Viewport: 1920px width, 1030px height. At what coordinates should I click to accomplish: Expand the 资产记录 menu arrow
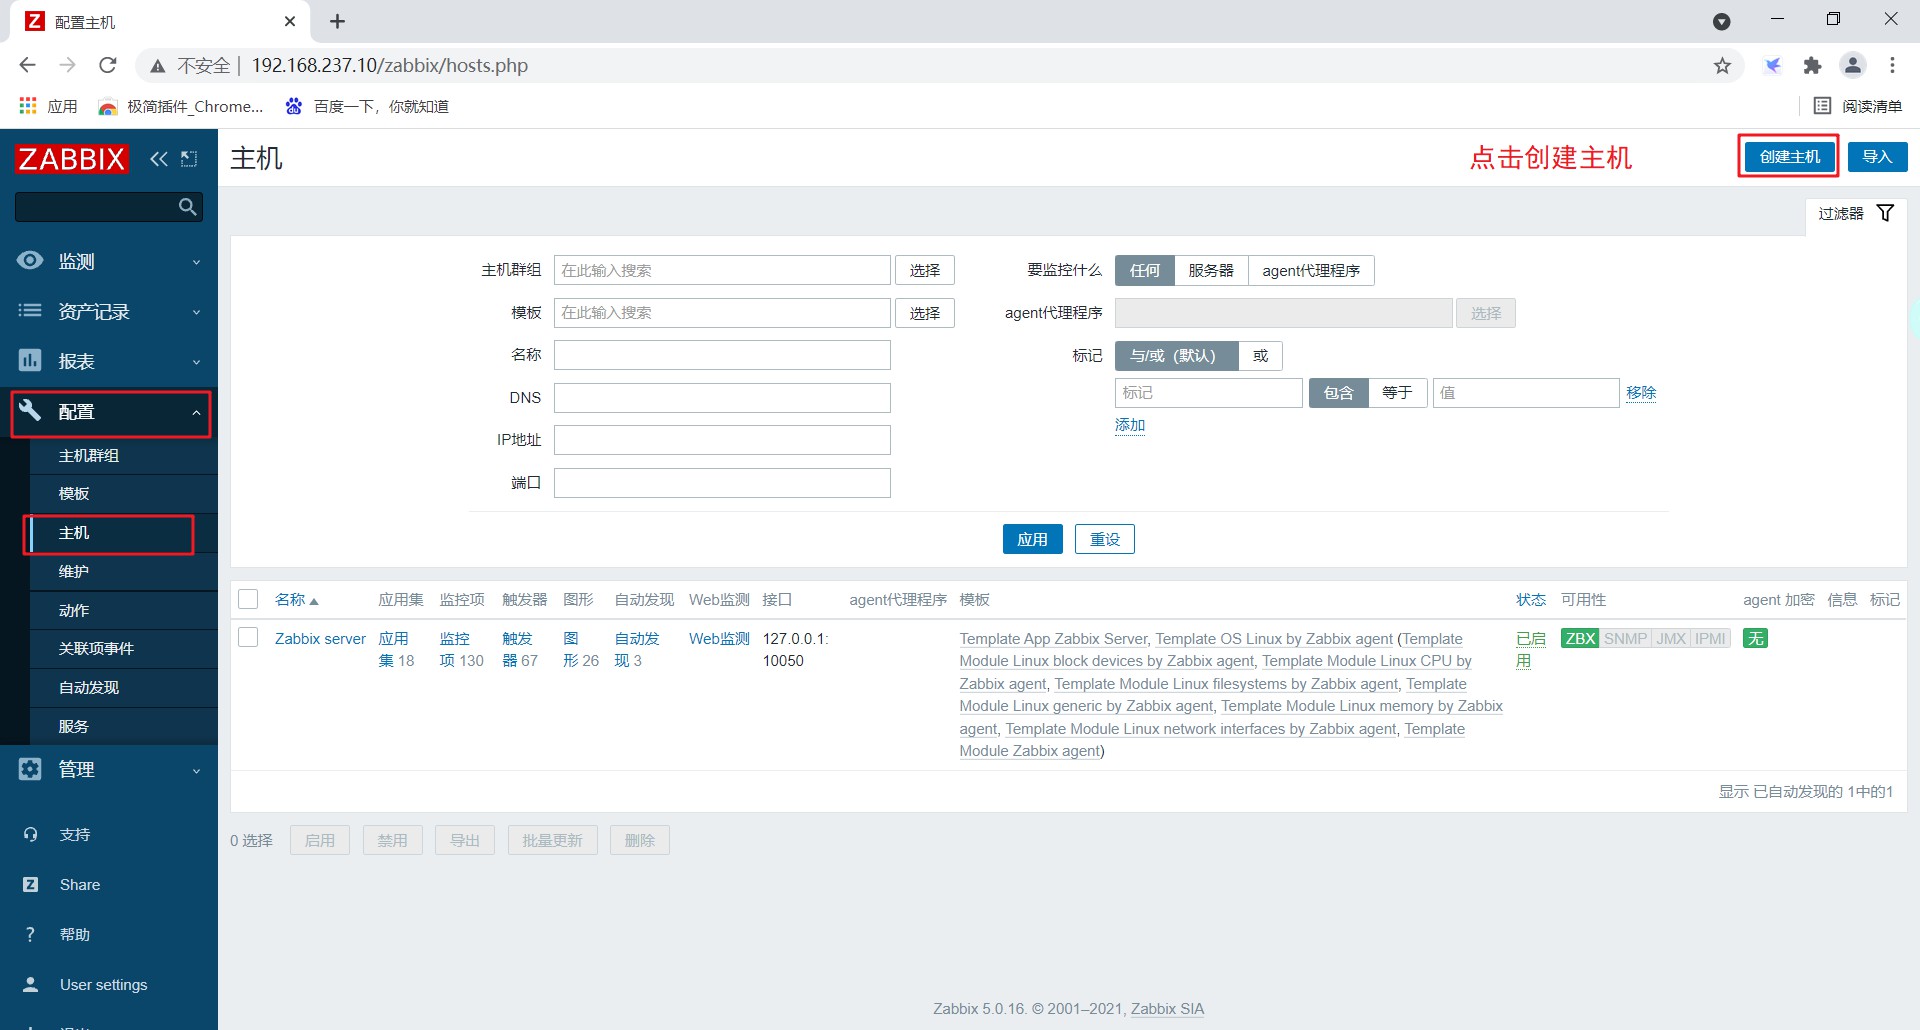pyautogui.click(x=196, y=312)
